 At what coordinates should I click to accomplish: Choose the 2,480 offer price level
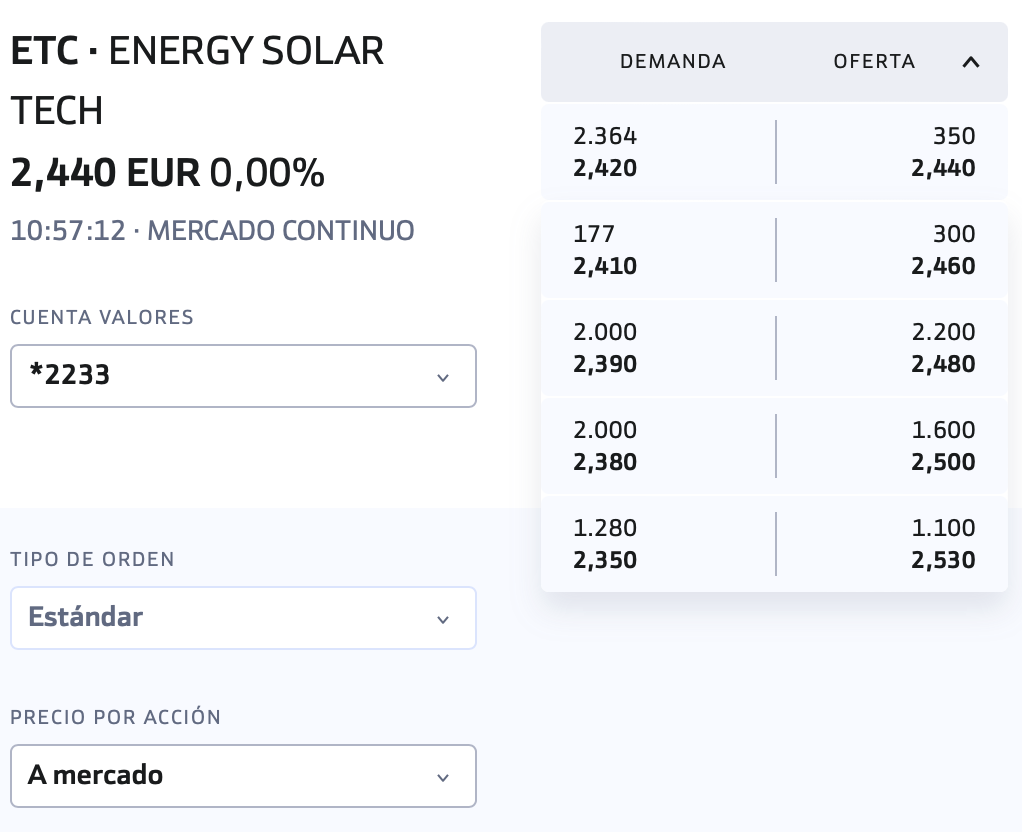(x=943, y=364)
